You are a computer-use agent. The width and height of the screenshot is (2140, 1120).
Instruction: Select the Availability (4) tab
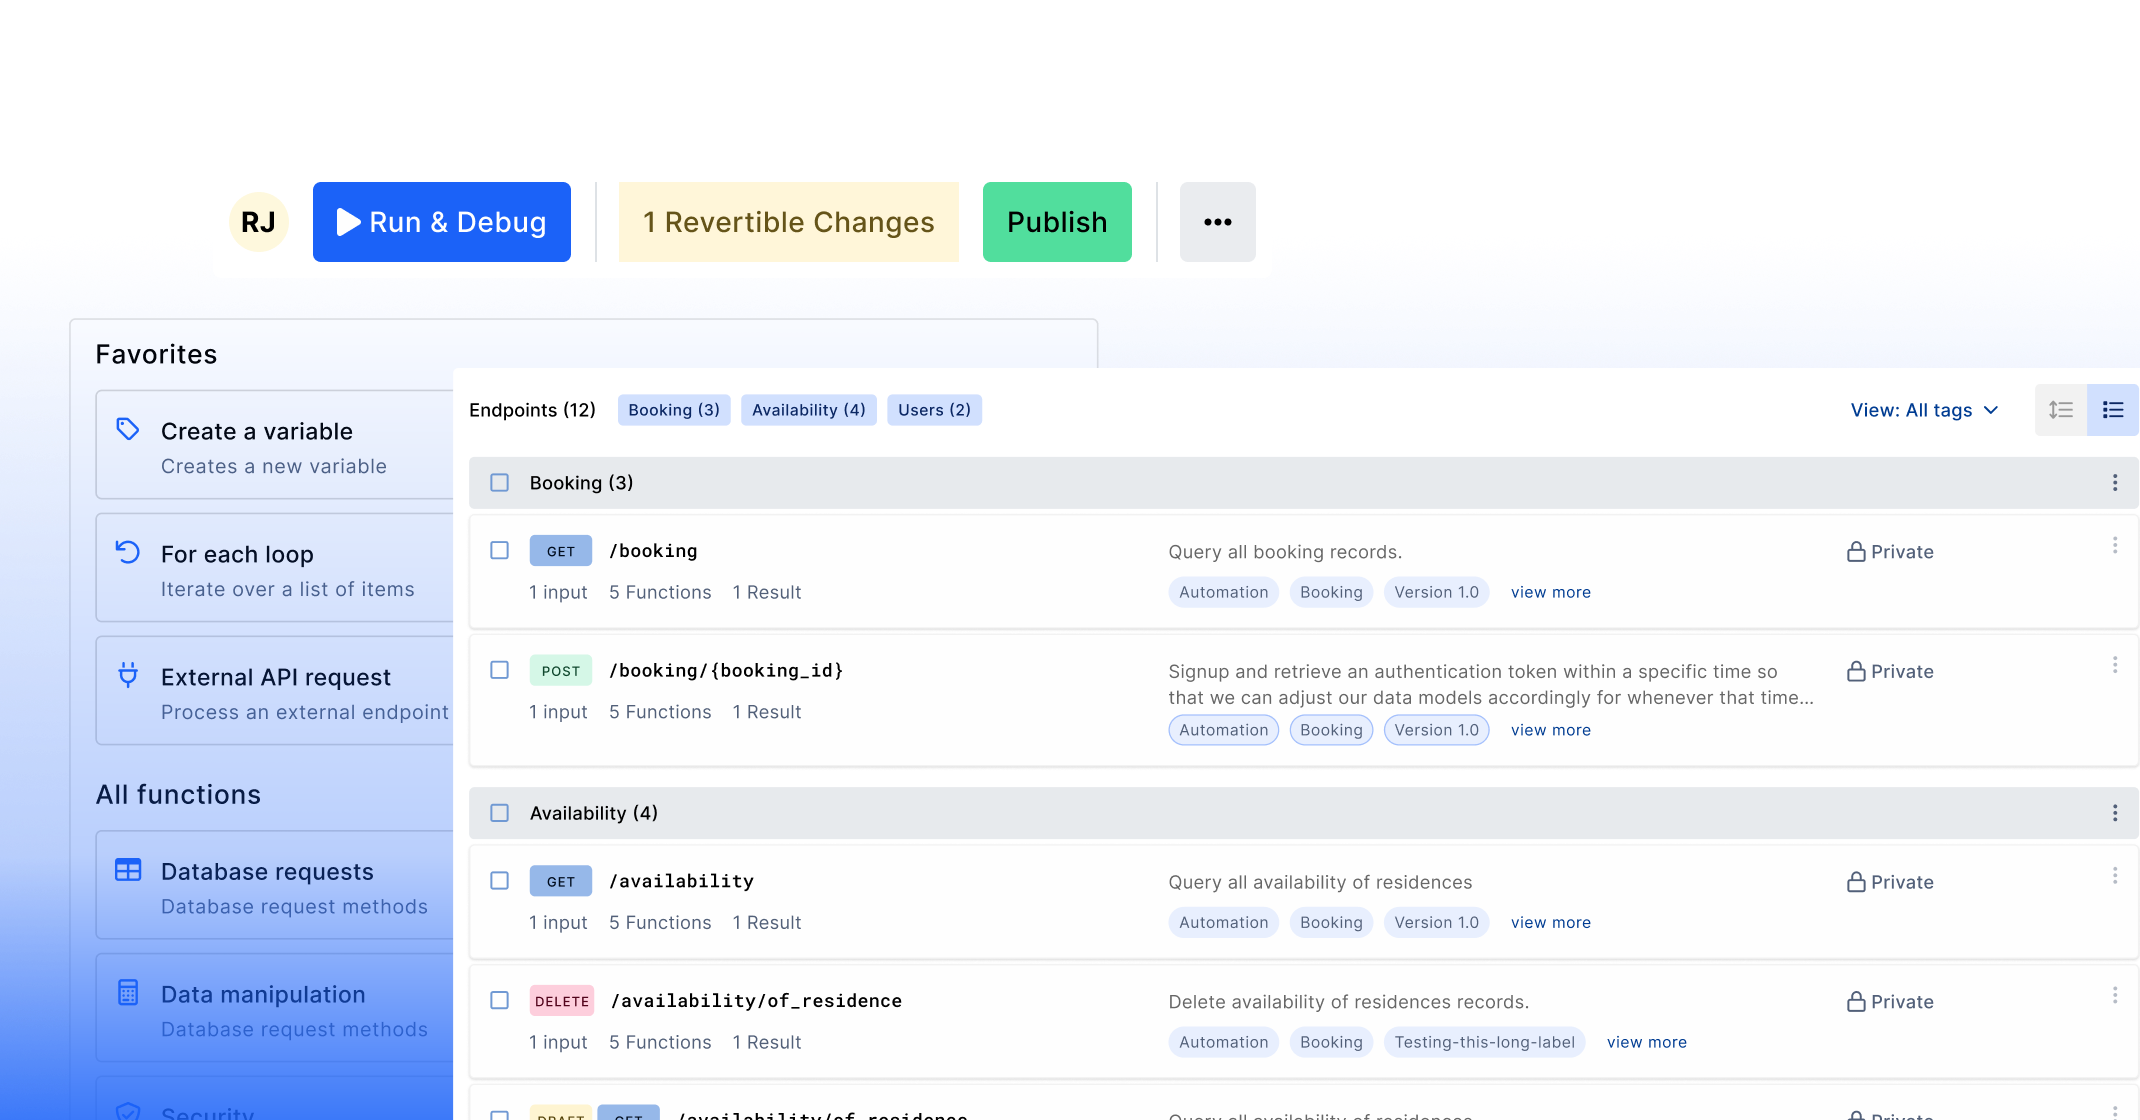(808, 409)
